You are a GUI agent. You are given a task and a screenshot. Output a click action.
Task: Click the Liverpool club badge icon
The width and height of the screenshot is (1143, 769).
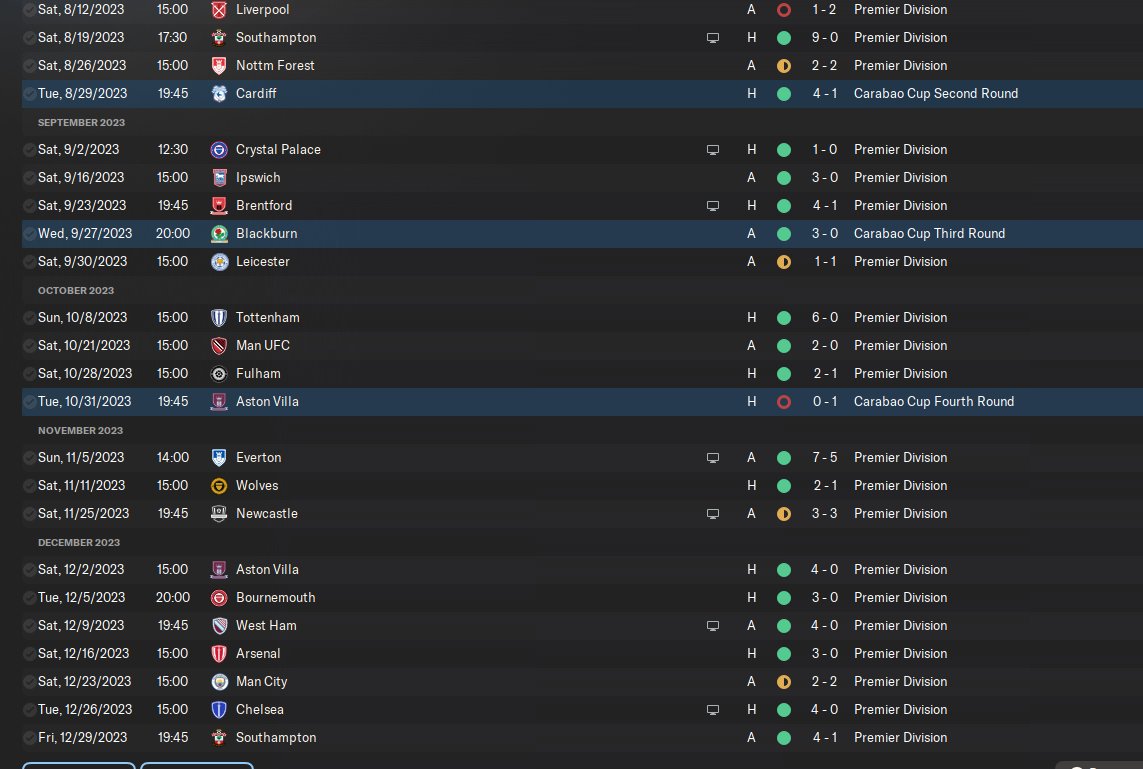219,9
